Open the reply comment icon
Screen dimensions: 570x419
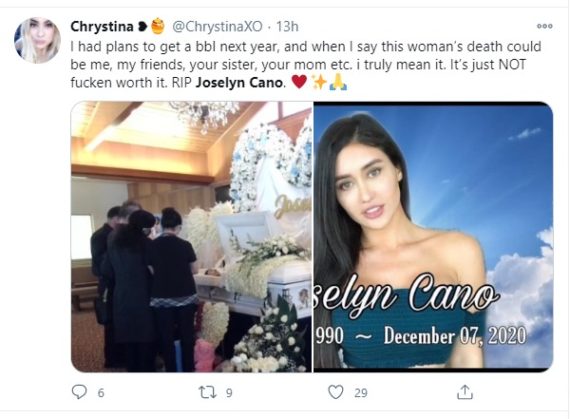click(x=79, y=392)
